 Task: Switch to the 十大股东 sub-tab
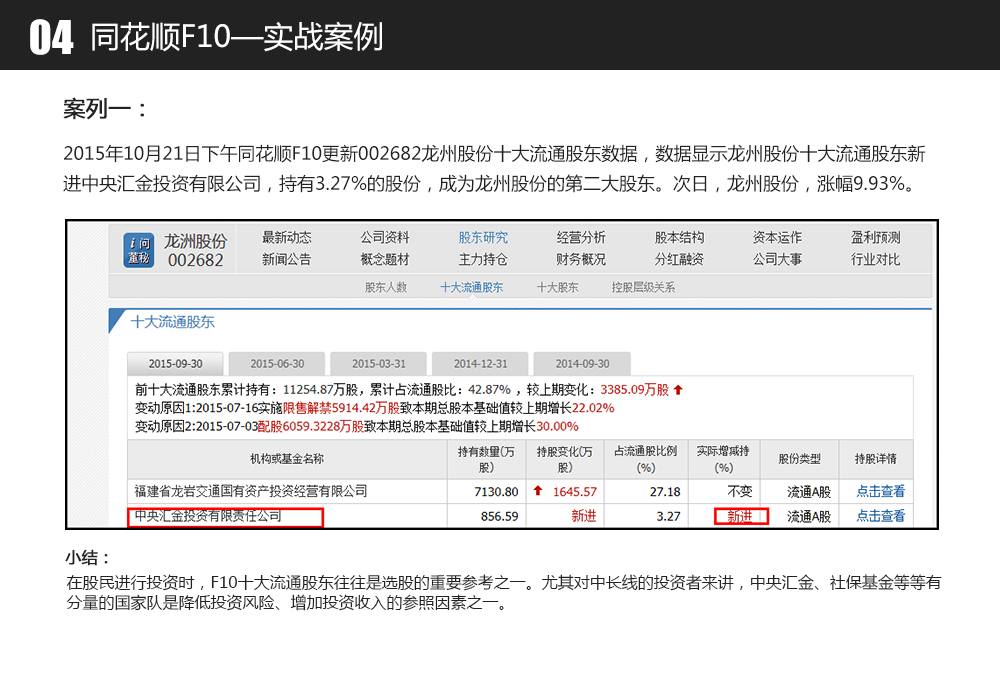click(x=557, y=287)
